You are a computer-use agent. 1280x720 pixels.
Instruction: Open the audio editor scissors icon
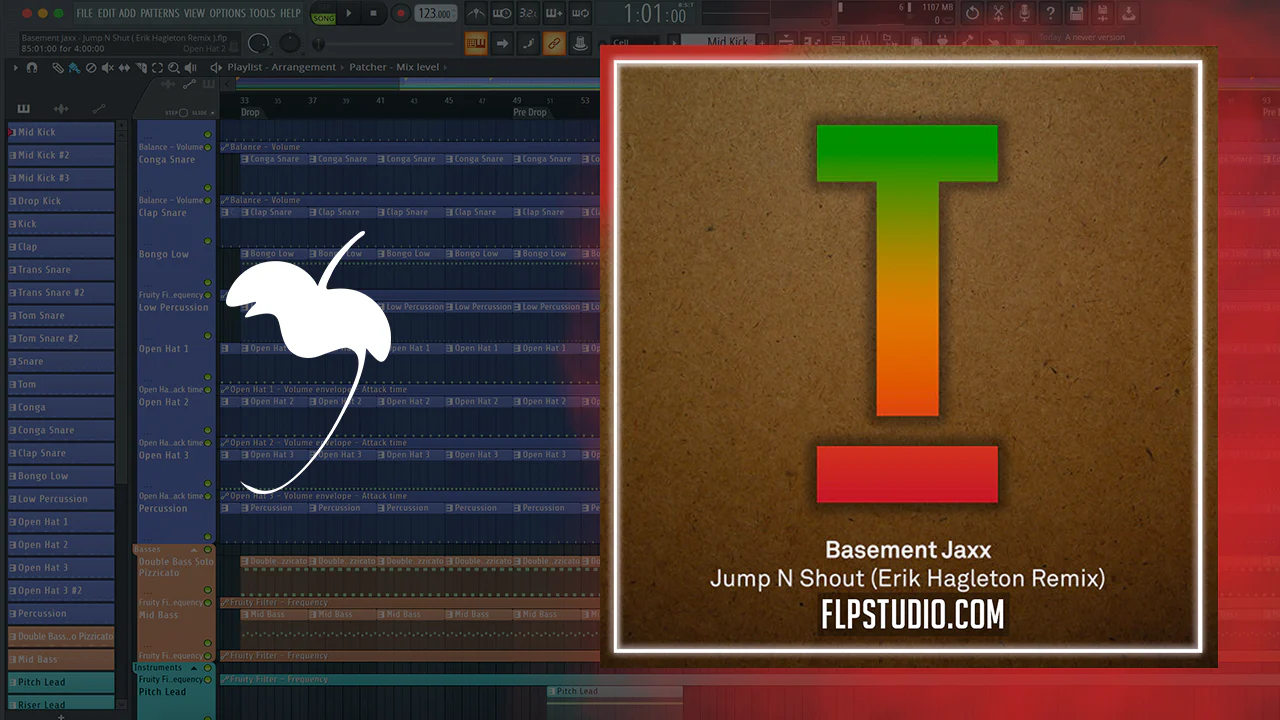click(998, 14)
